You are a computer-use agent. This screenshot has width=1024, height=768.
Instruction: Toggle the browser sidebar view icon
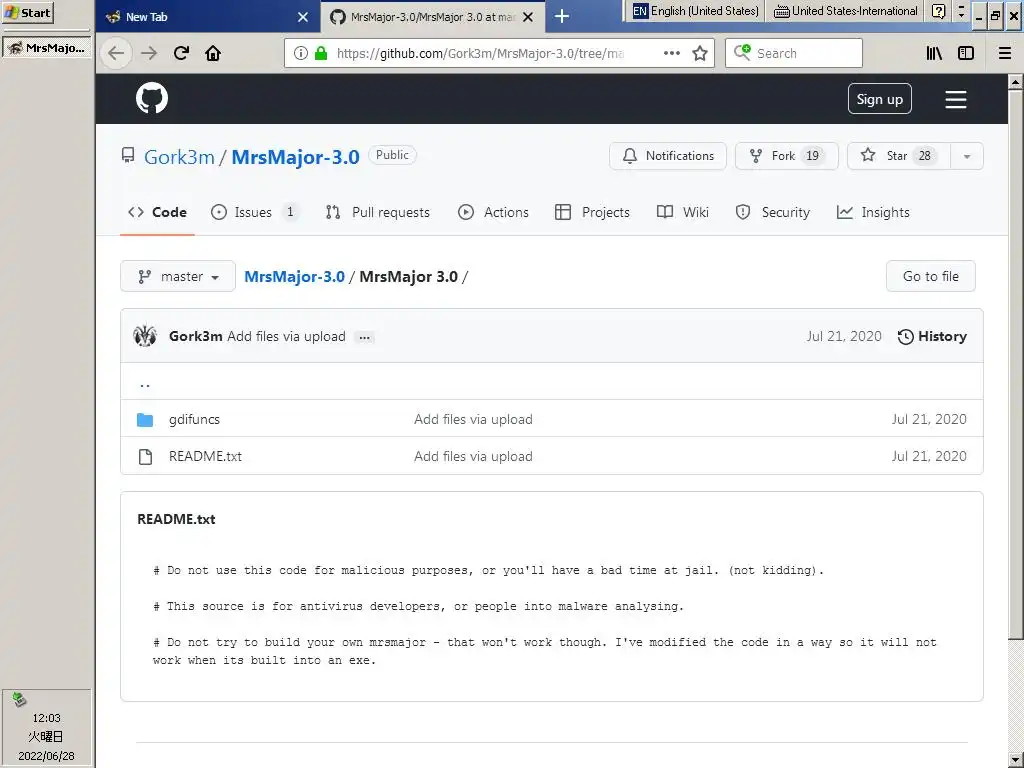pyautogui.click(x=966, y=53)
